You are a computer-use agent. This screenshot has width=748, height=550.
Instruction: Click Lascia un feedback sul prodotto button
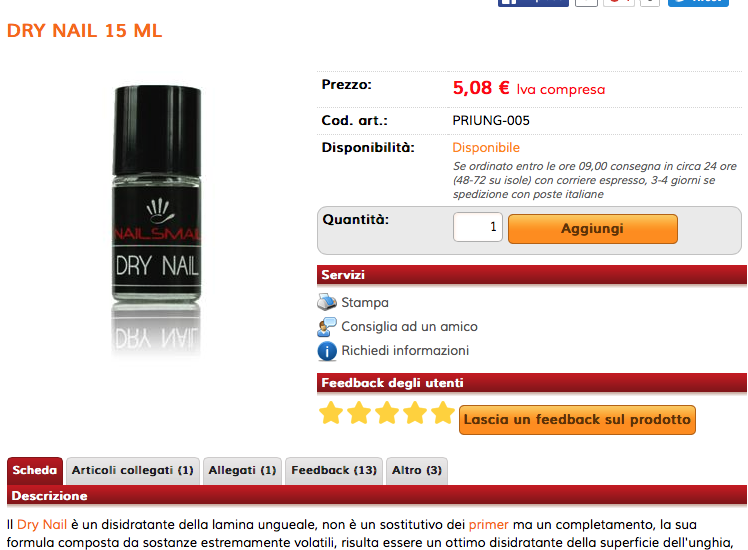tap(577, 420)
